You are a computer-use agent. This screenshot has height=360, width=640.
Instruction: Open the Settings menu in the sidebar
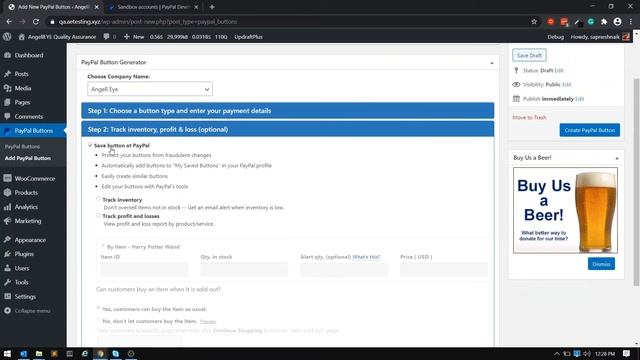click(25, 297)
